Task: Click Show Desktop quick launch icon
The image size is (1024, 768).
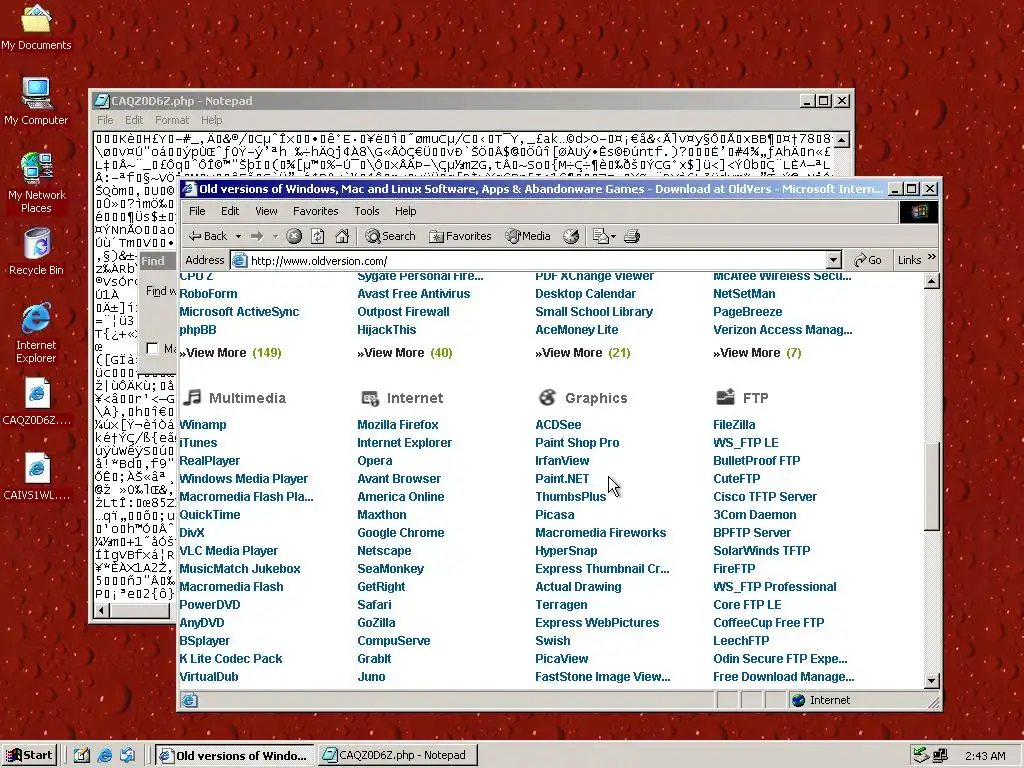Action: [82, 756]
